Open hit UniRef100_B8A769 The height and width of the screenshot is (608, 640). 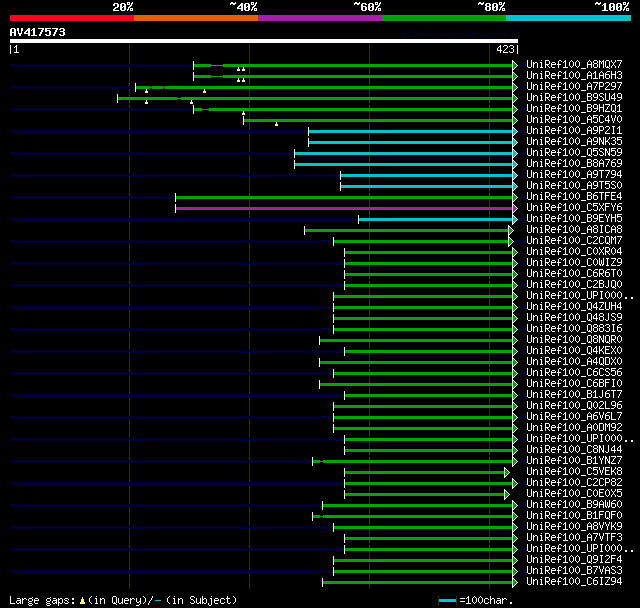574,164
